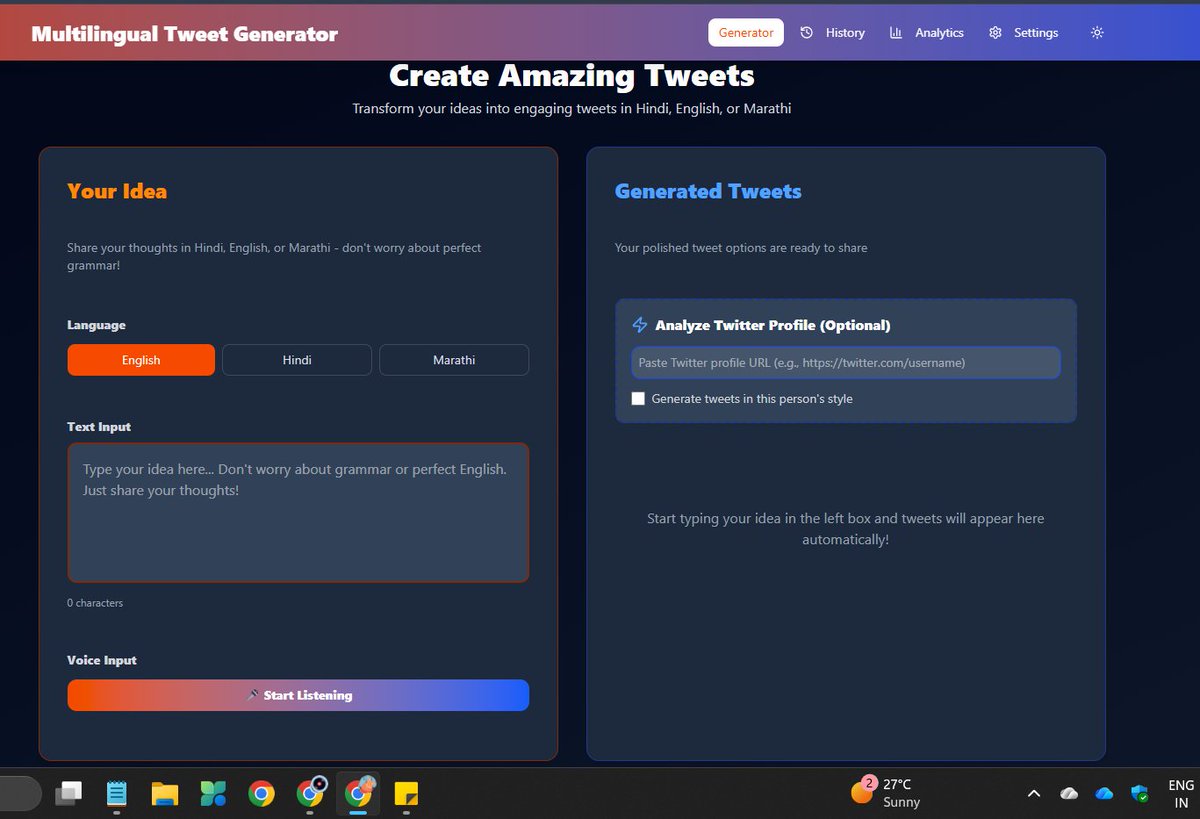Click the microphone icon on Start Listening
Viewport: 1200px width, 819px height.
(253, 695)
